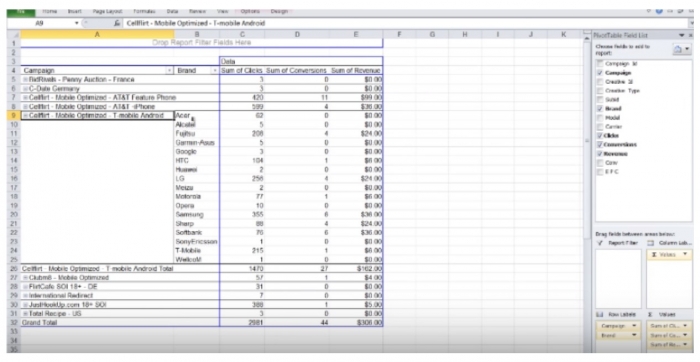Open the Name Box dropdown arrow
This screenshot has height=362, width=700.
coord(76,23)
